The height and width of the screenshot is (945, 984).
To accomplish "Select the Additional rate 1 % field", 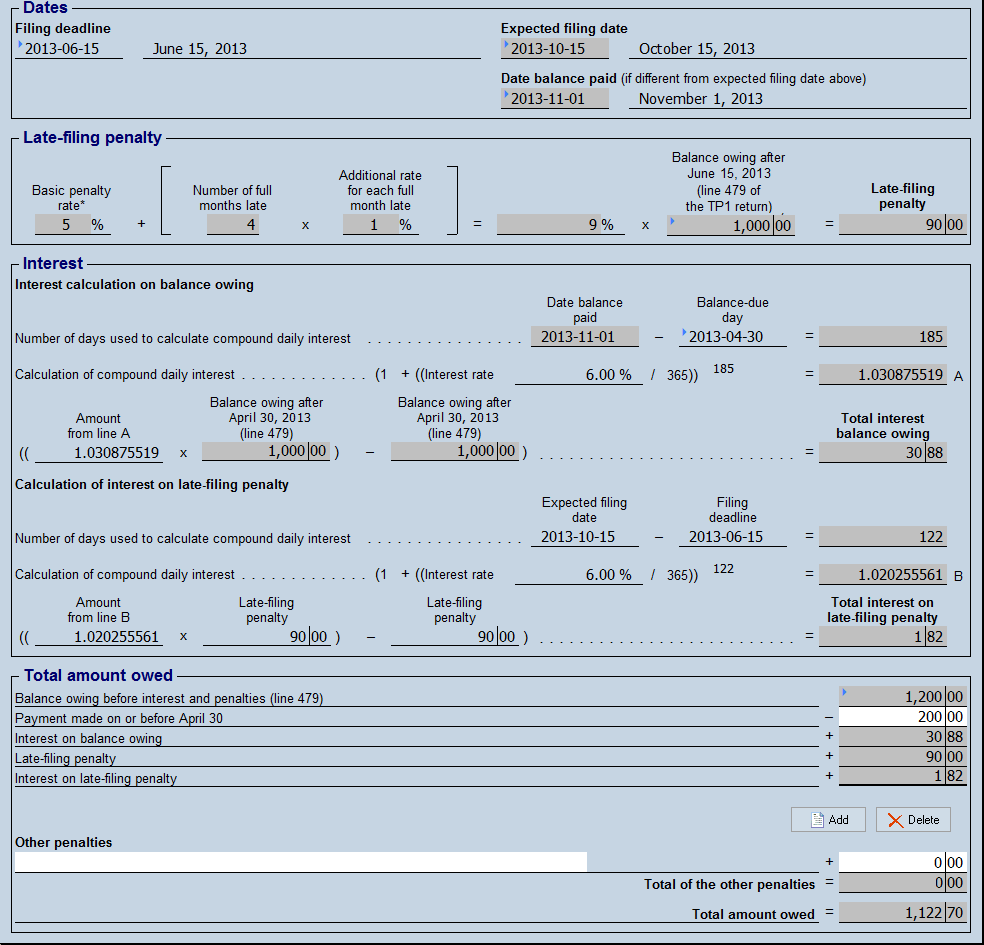I will coord(381,225).
